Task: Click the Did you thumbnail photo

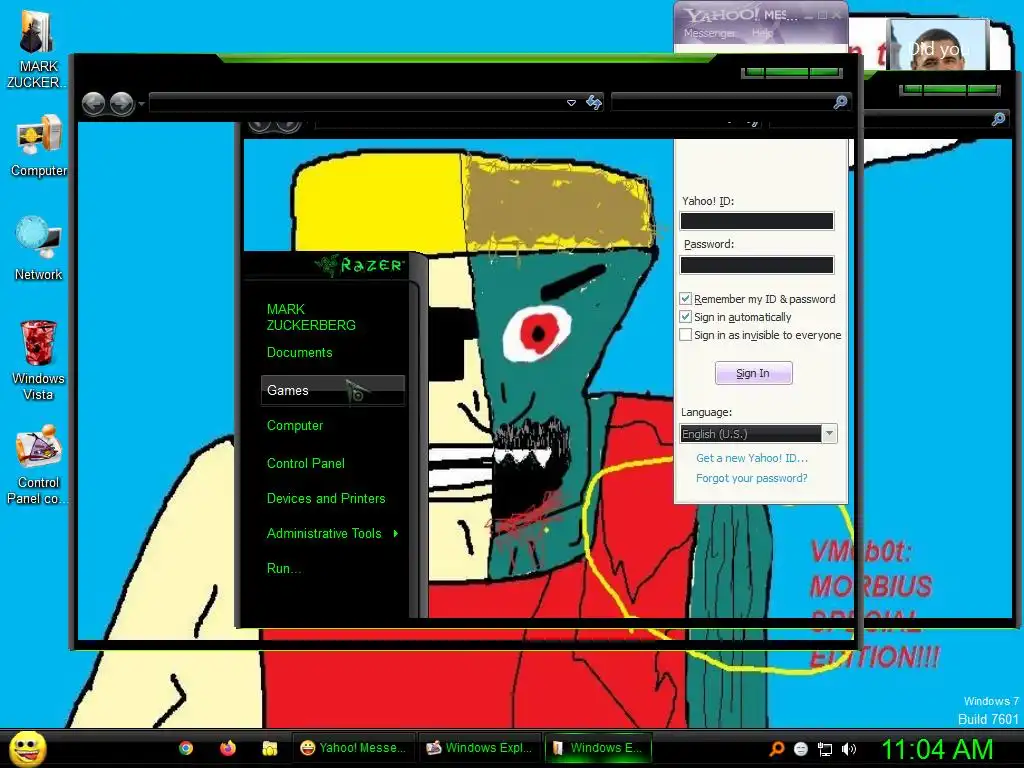Action: pos(938,44)
